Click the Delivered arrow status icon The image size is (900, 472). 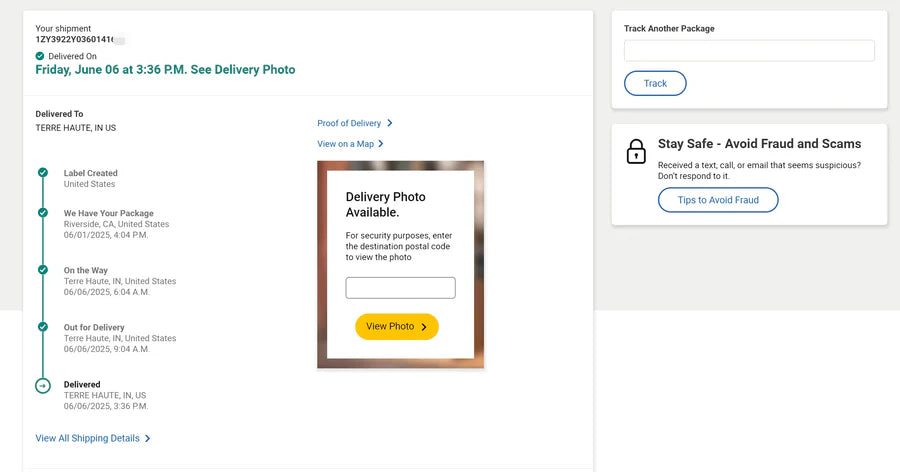[x=43, y=385]
